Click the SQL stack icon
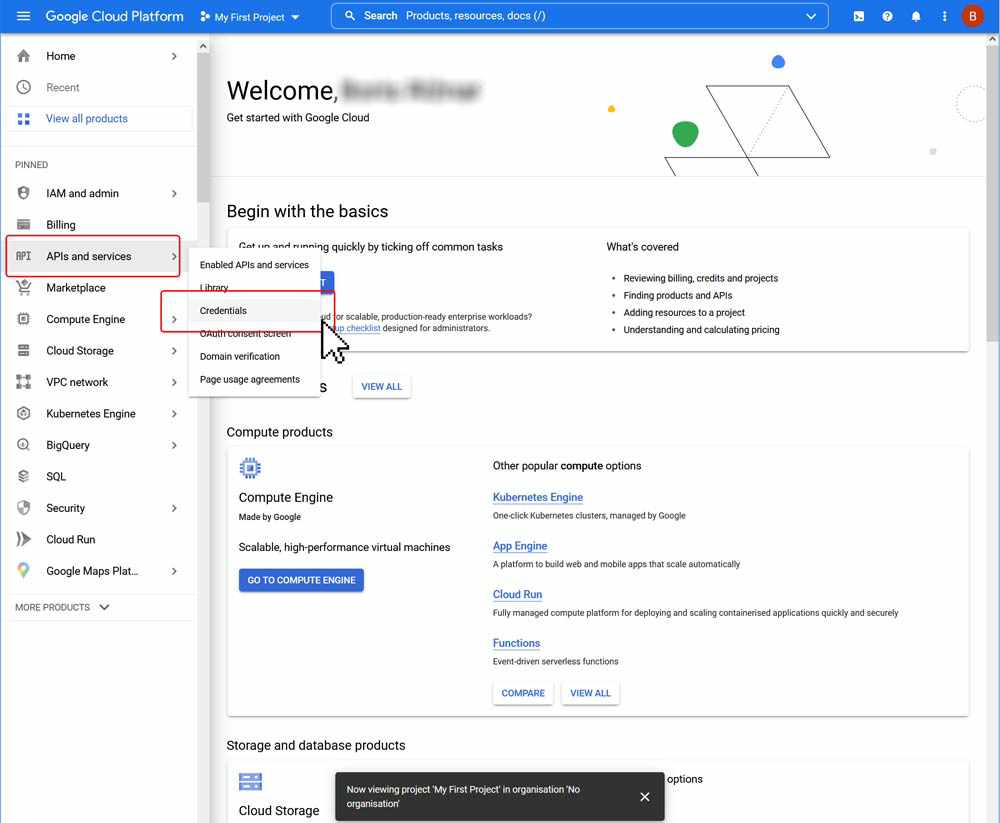 (24, 477)
